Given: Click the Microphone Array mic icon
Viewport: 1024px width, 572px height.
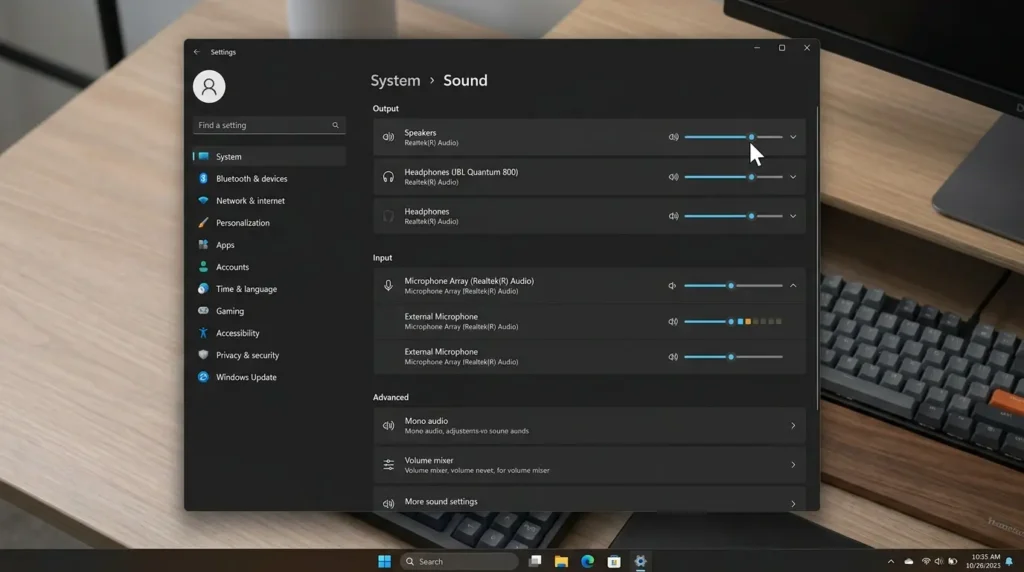Looking at the screenshot, I should [389, 286].
